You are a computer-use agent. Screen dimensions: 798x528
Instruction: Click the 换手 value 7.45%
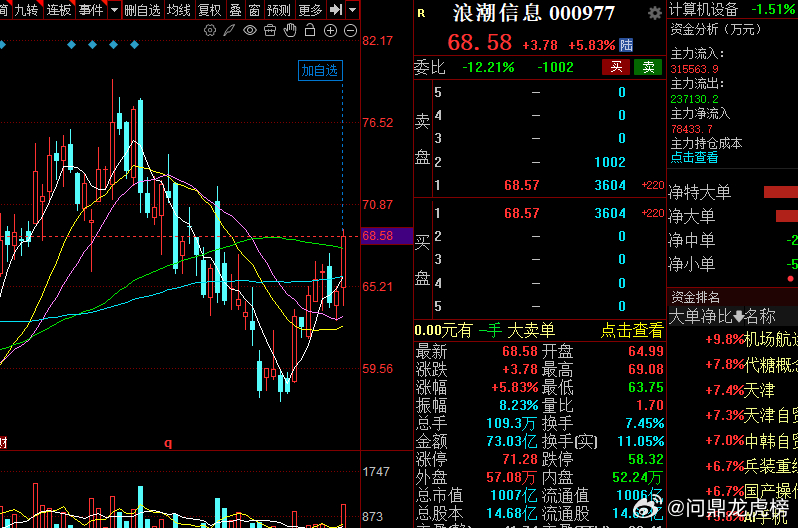click(645, 424)
